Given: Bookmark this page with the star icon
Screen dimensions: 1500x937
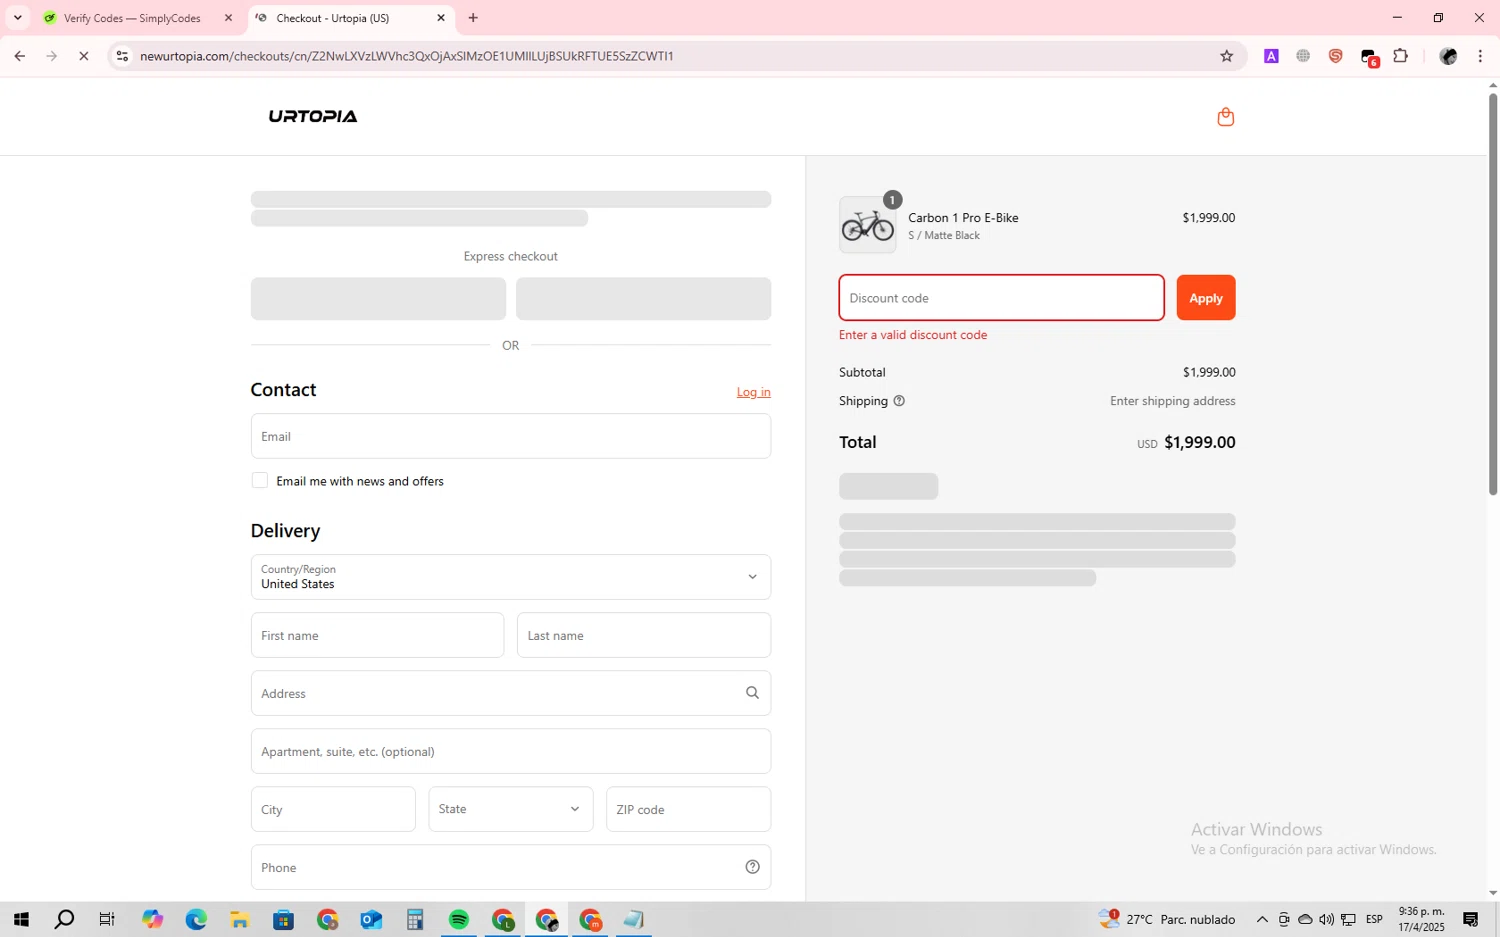Looking at the screenshot, I should pos(1226,56).
